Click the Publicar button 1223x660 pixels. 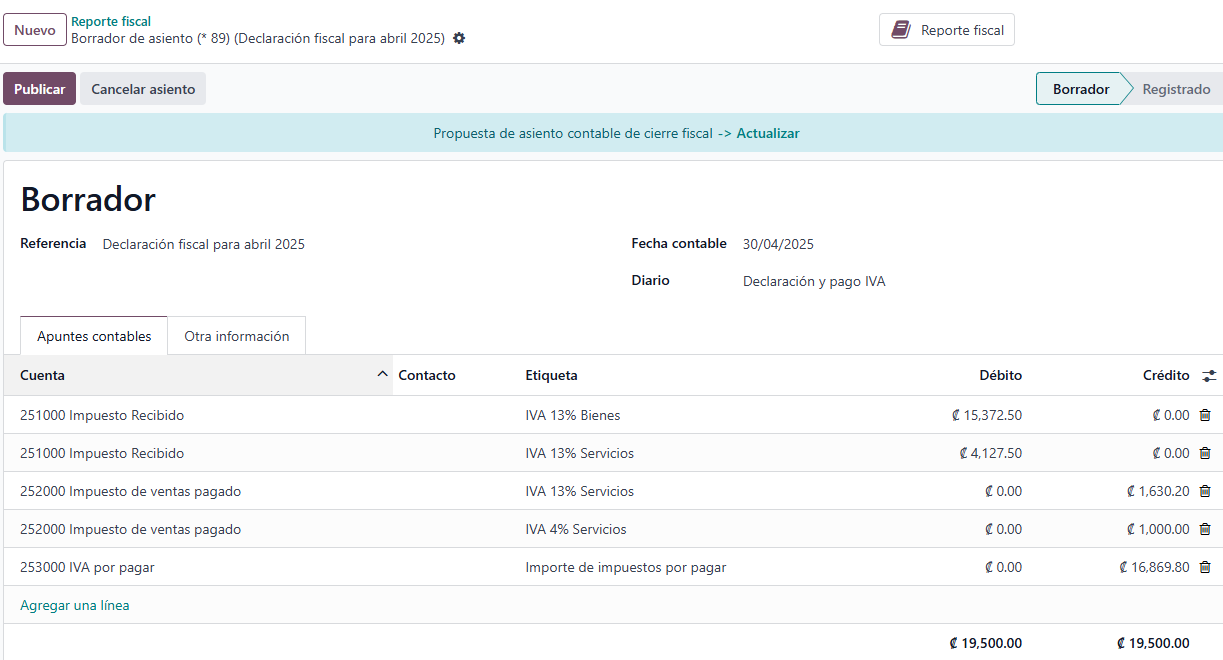pyautogui.click(x=39, y=89)
